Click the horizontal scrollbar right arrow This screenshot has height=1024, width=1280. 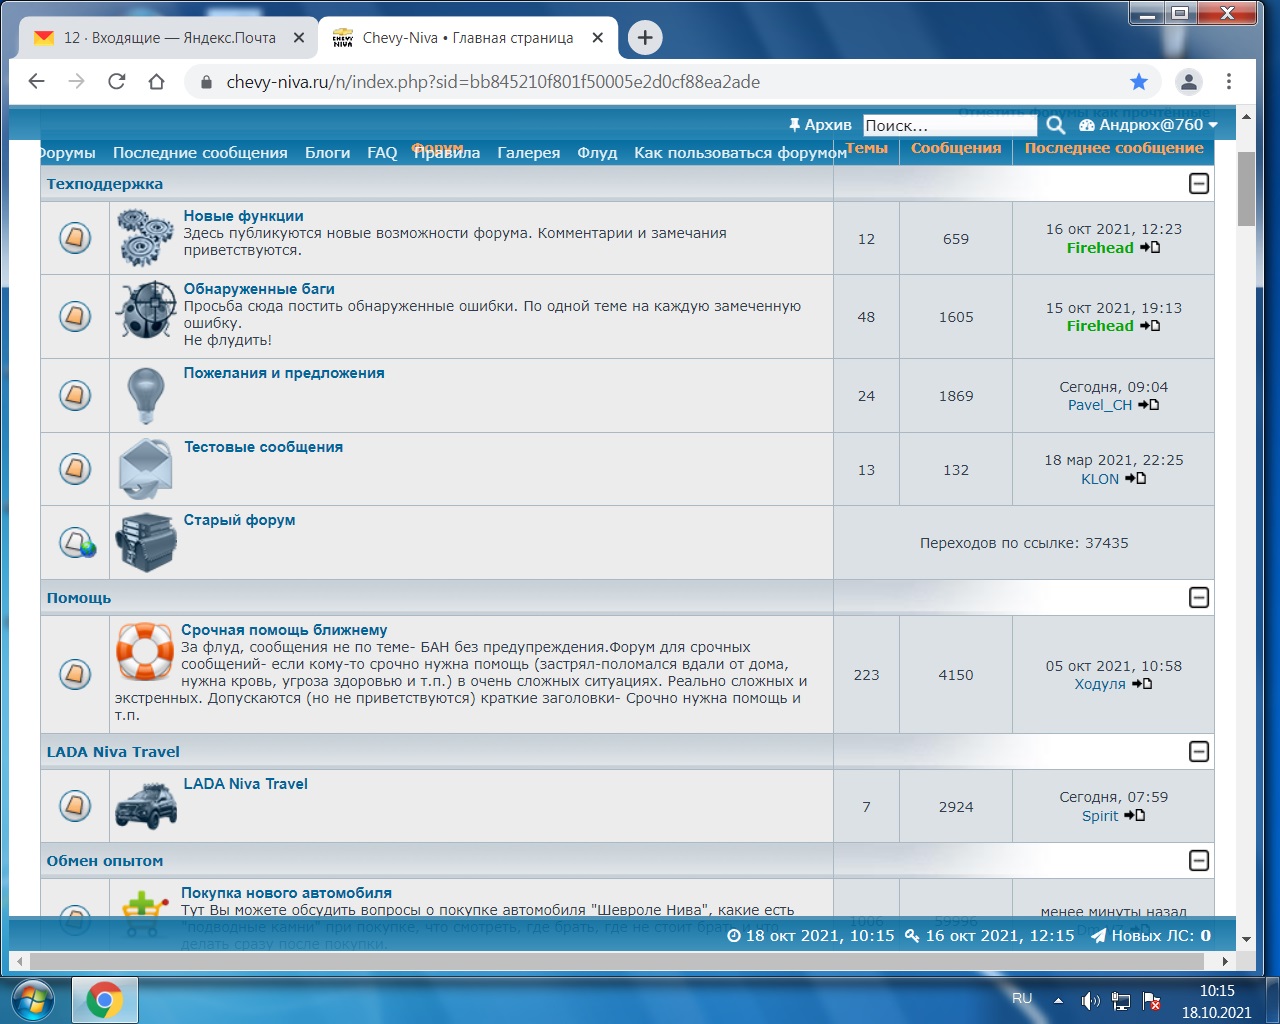pos(1225,961)
